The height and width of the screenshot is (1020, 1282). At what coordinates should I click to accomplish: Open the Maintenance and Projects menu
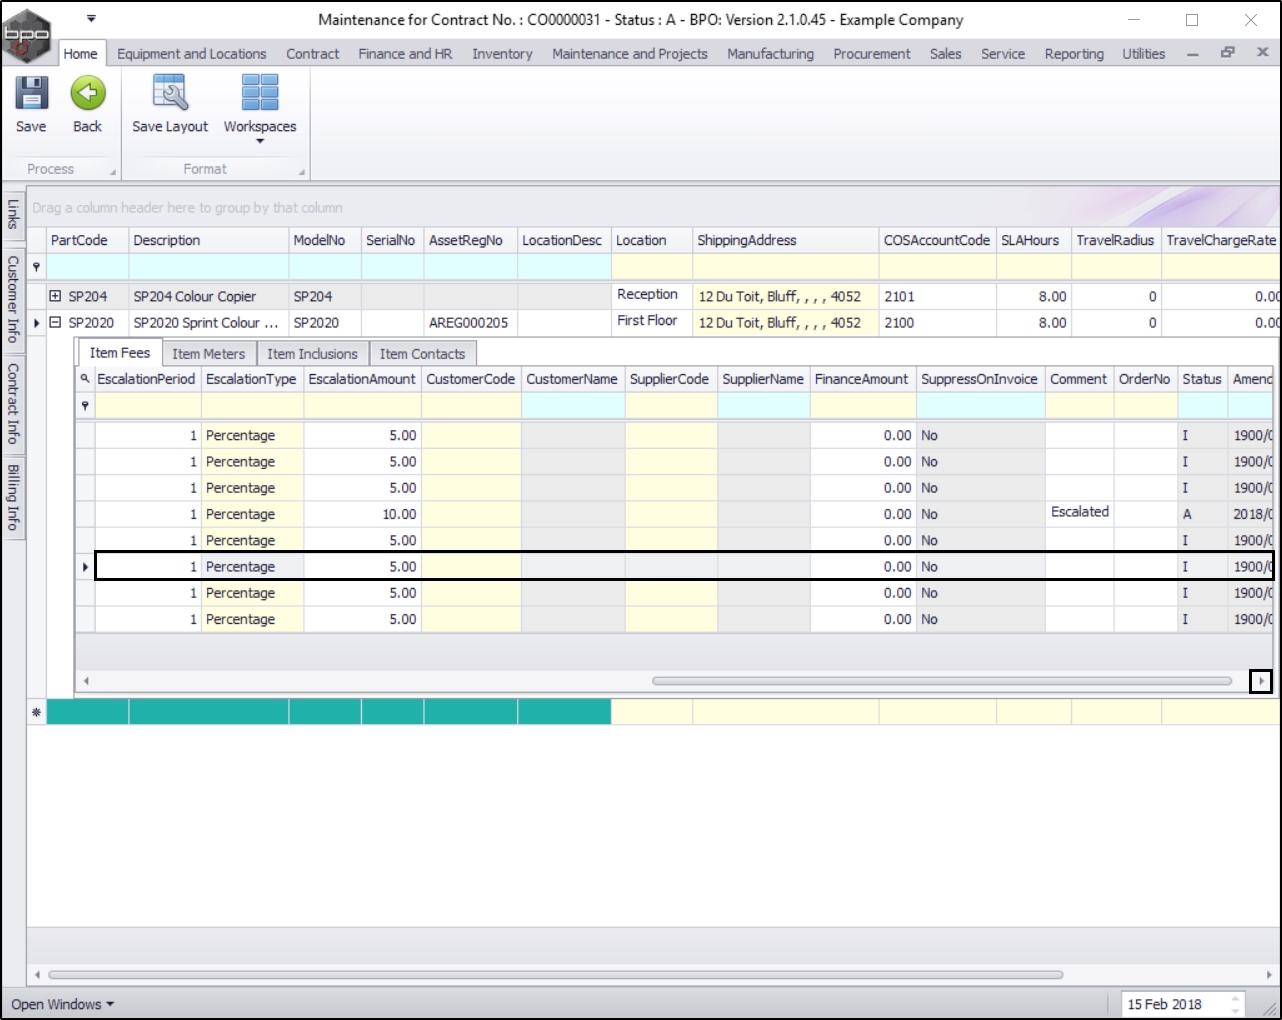(629, 54)
